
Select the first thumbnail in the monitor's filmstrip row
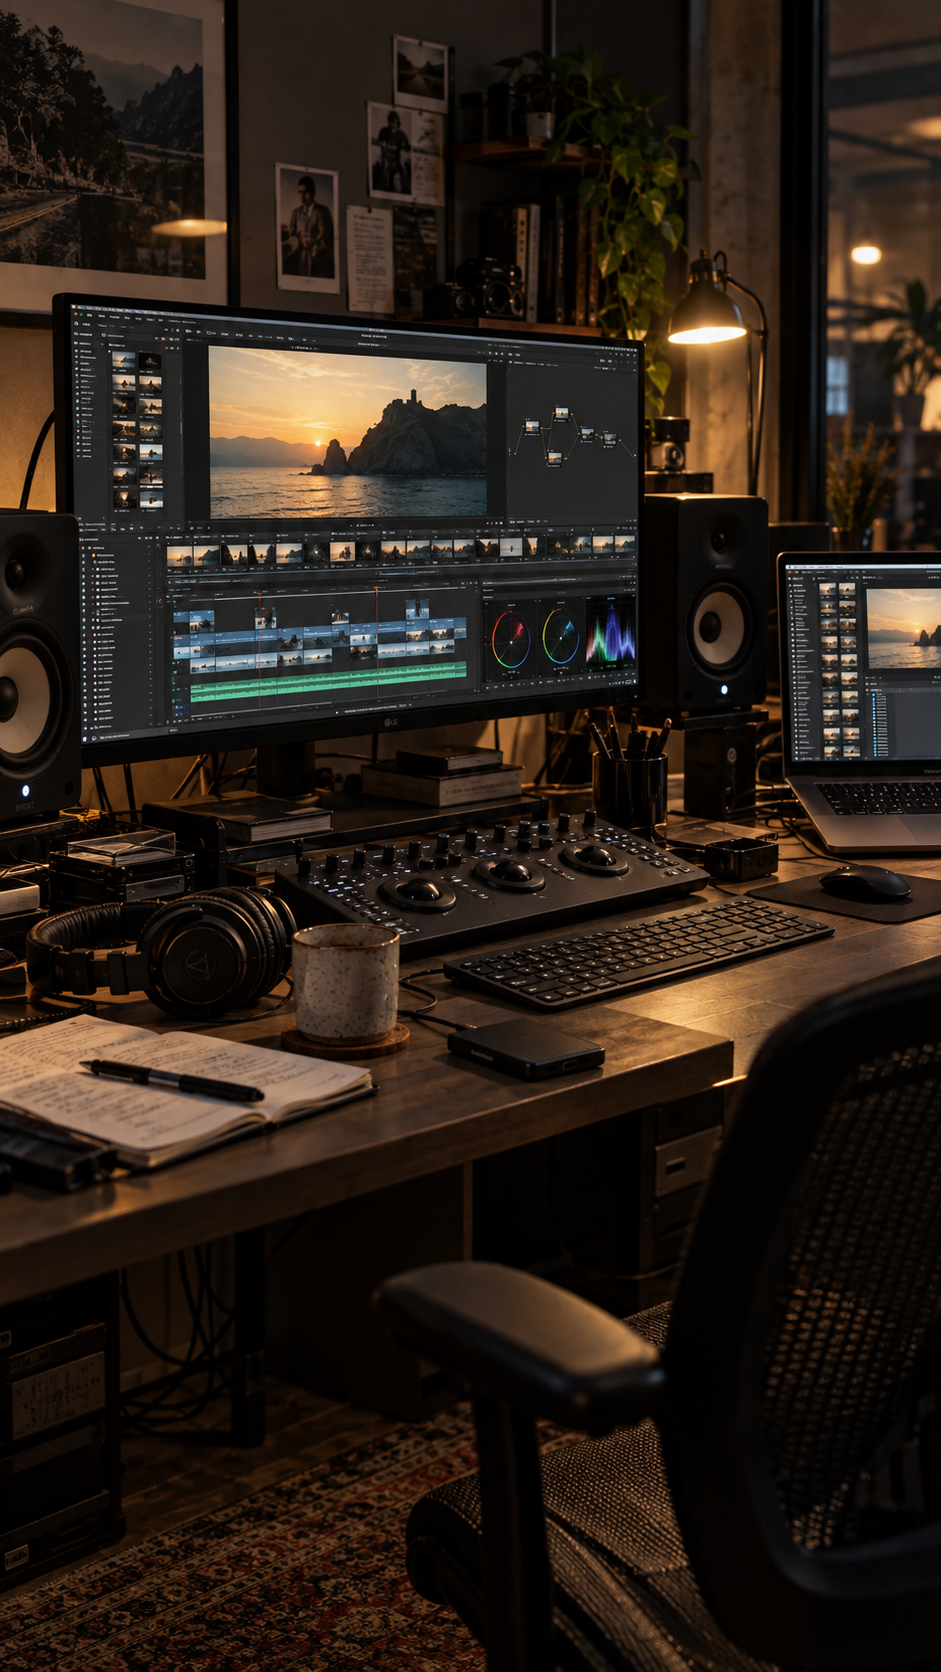point(180,556)
